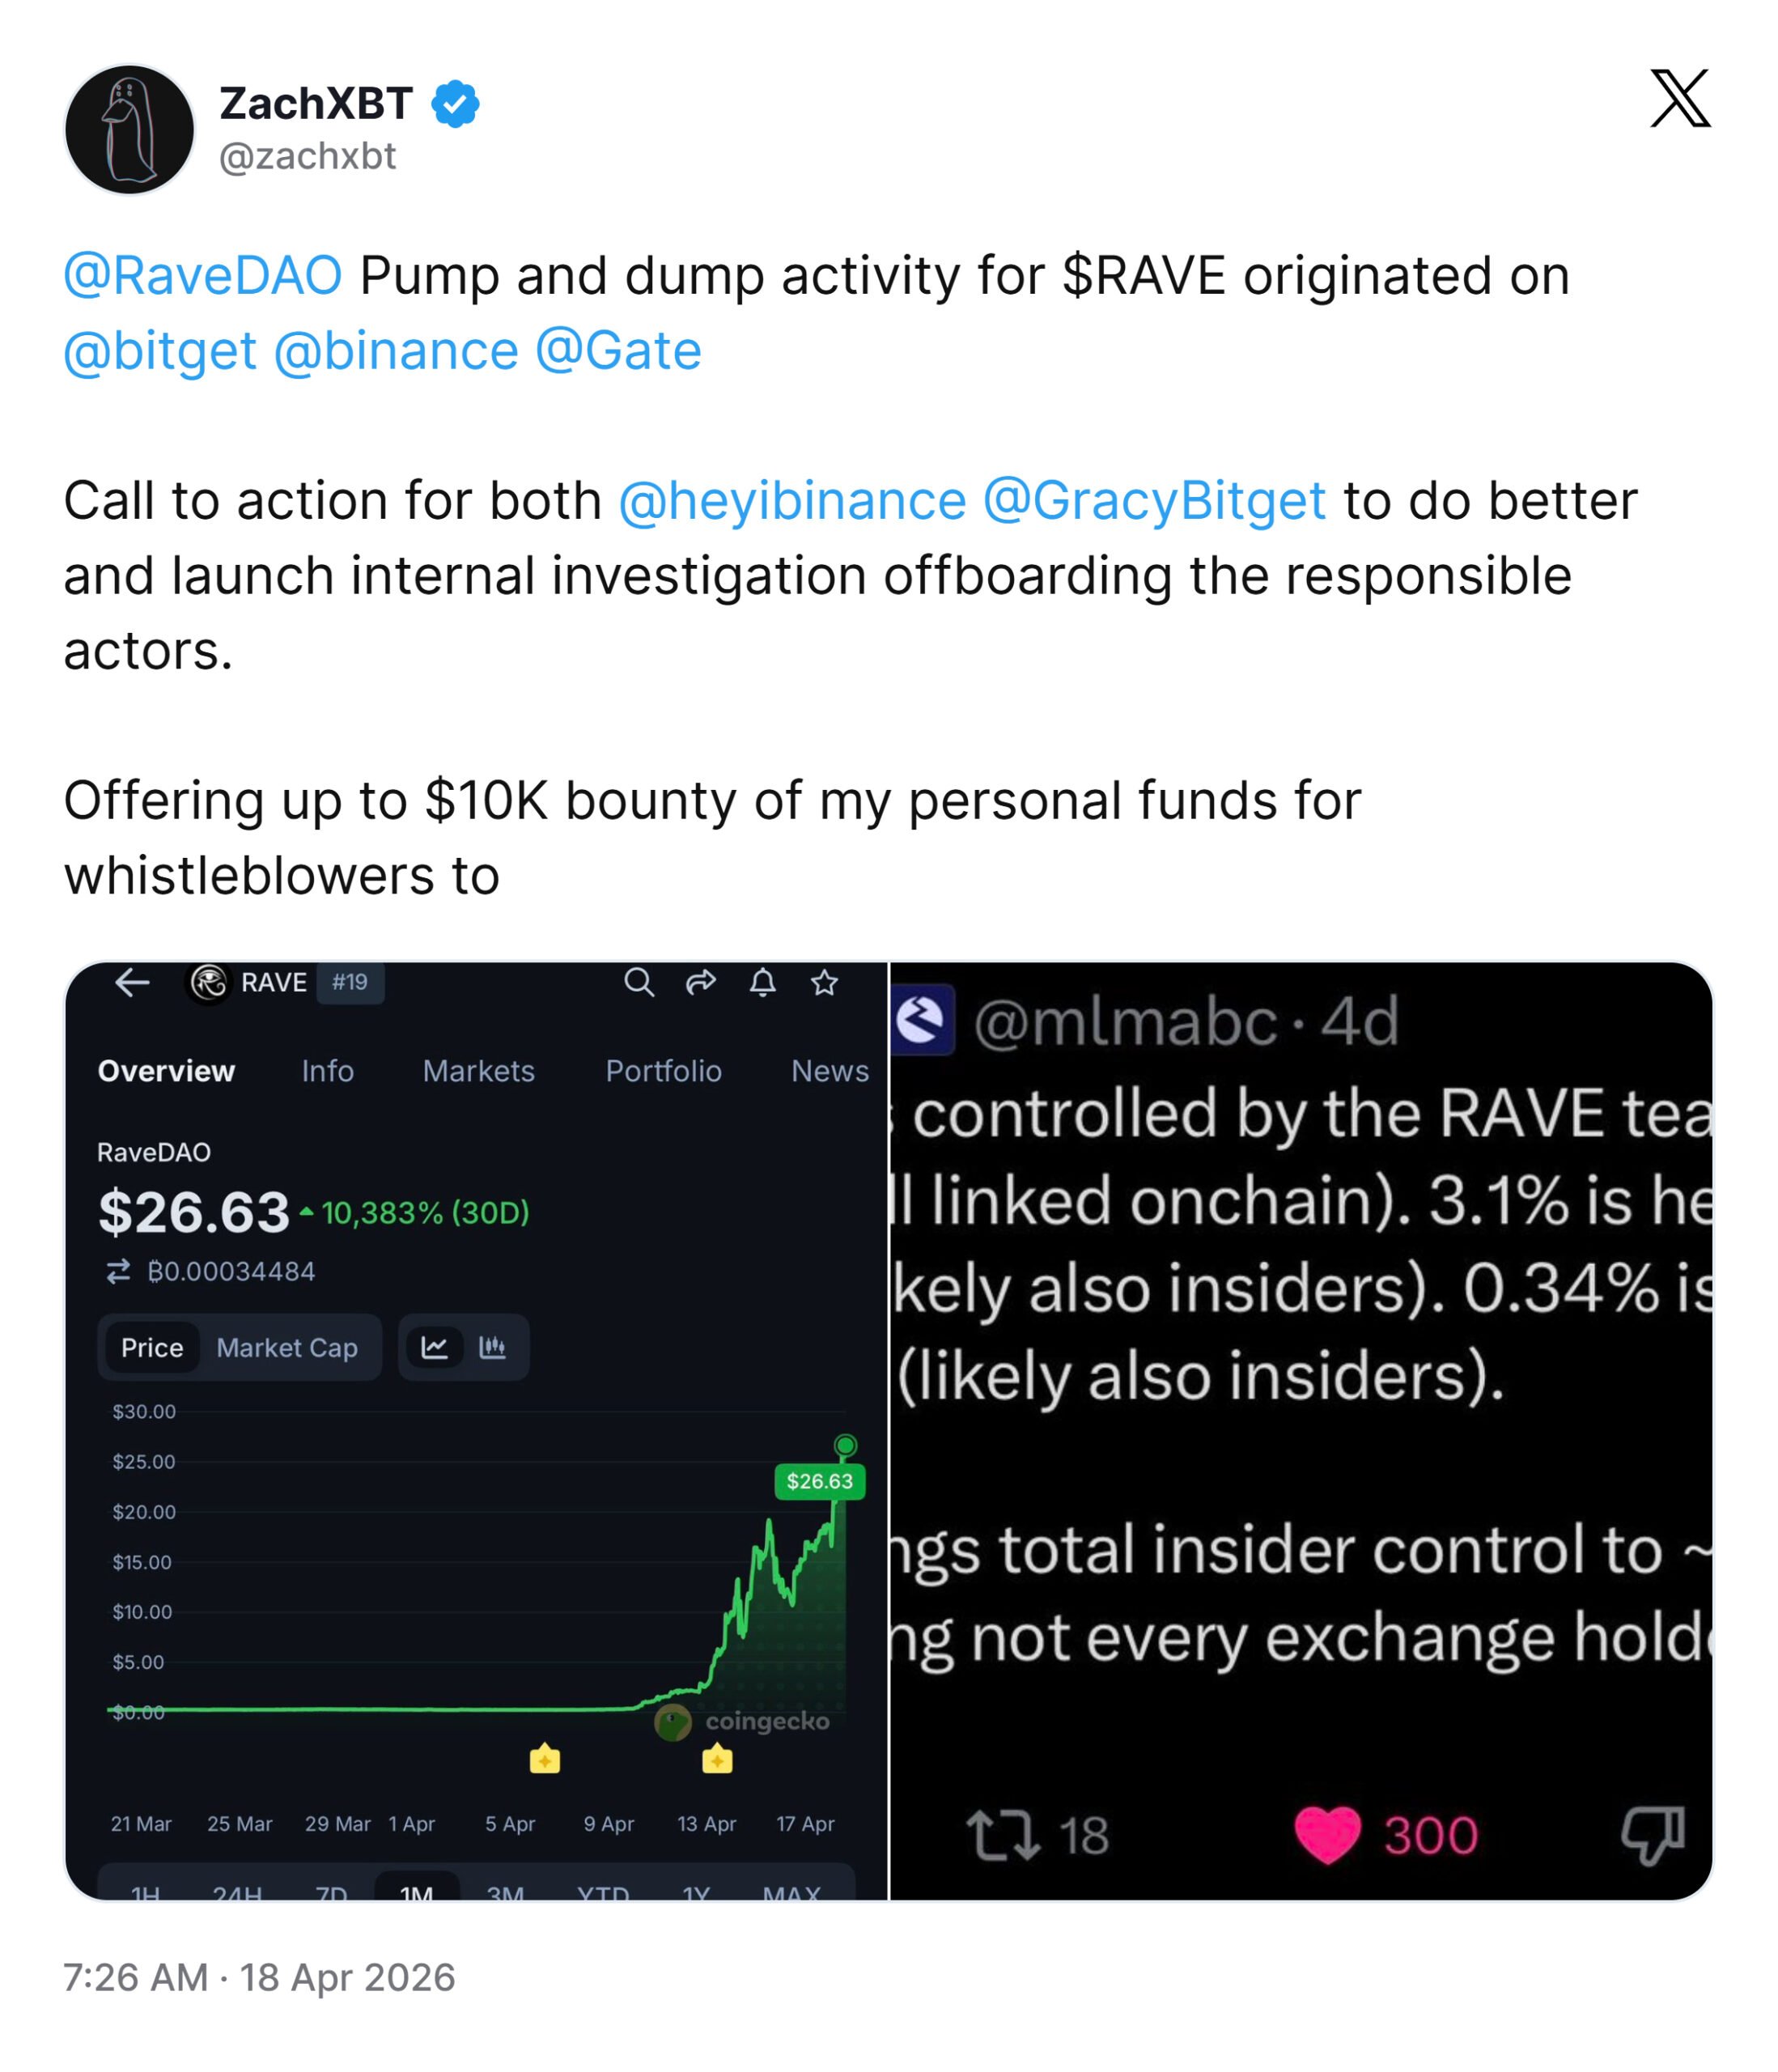1778x2072 pixels.
Task: Switch to the line chart view
Action: tap(434, 1347)
